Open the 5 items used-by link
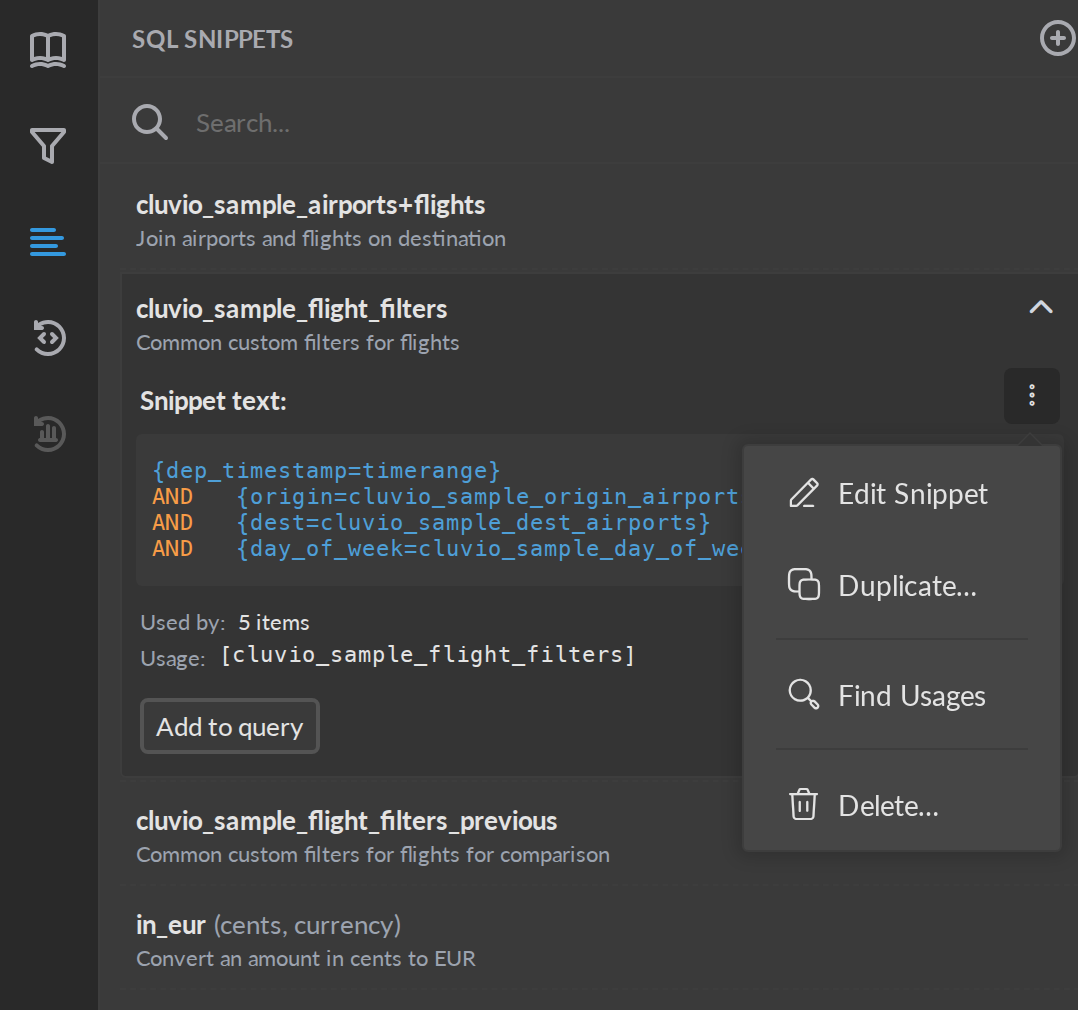Image resolution: width=1078 pixels, height=1010 pixels. [x=274, y=623]
